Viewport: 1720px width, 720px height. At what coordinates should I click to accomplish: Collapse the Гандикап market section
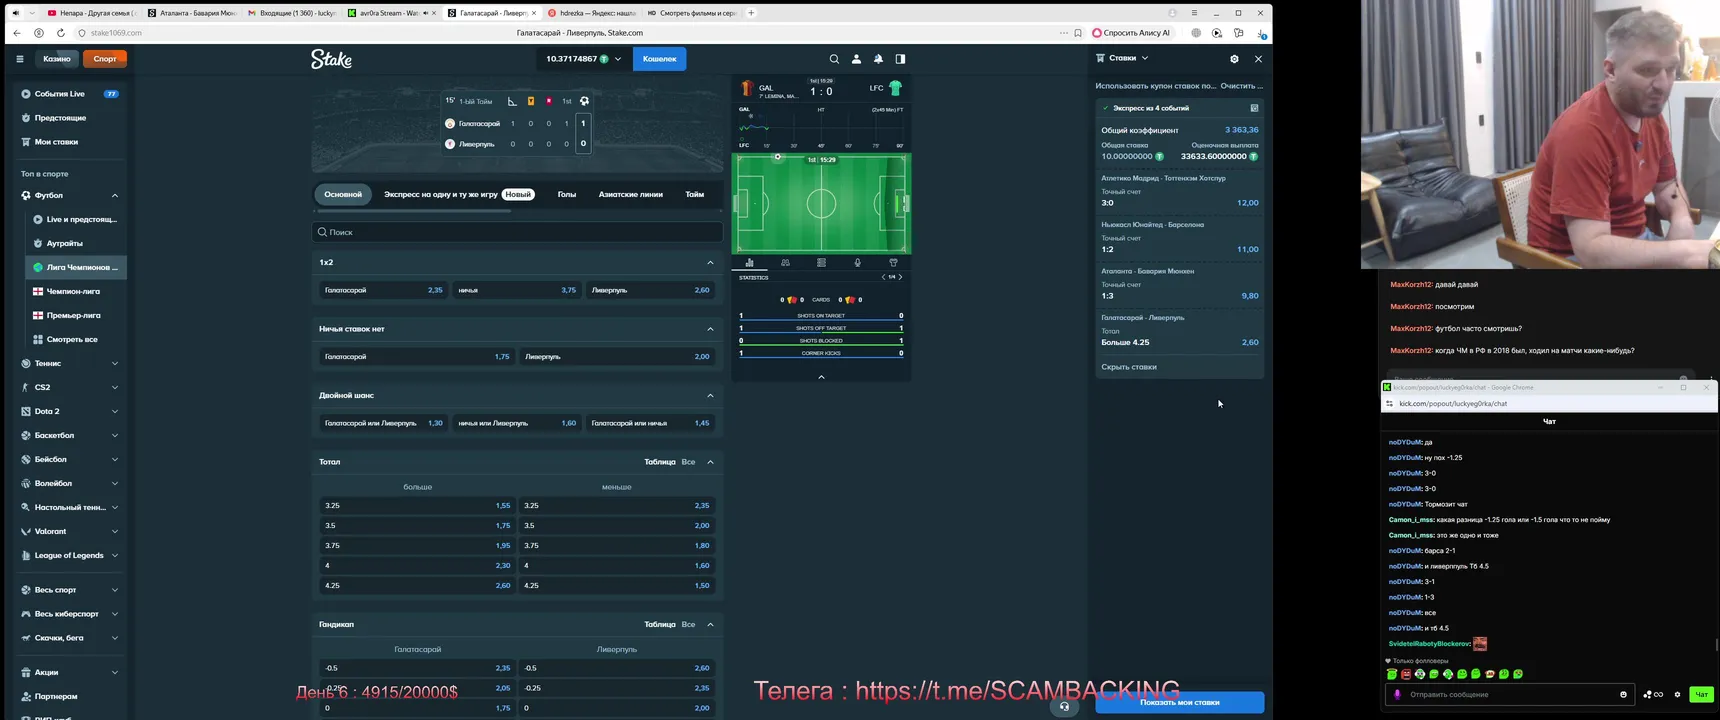(710, 624)
